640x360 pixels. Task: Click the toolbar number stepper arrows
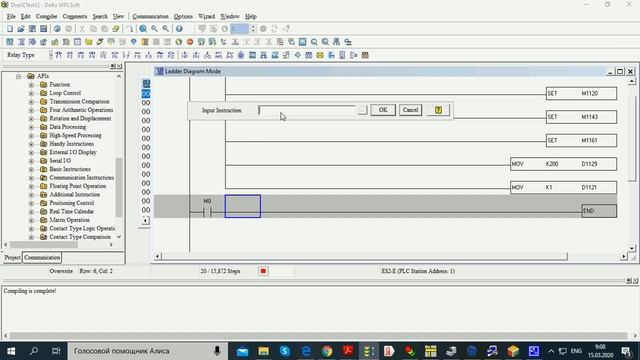(253, 29)
